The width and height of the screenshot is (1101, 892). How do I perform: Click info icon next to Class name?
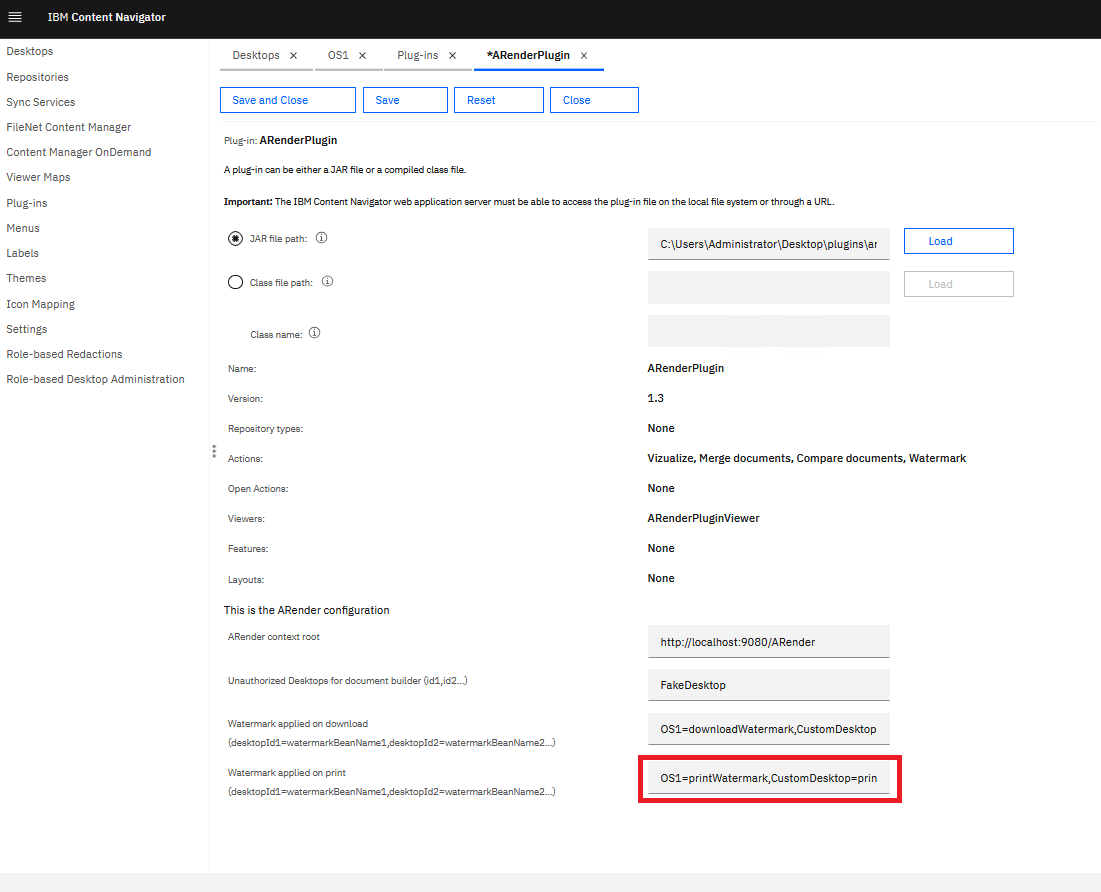click(x=315, y=333)
